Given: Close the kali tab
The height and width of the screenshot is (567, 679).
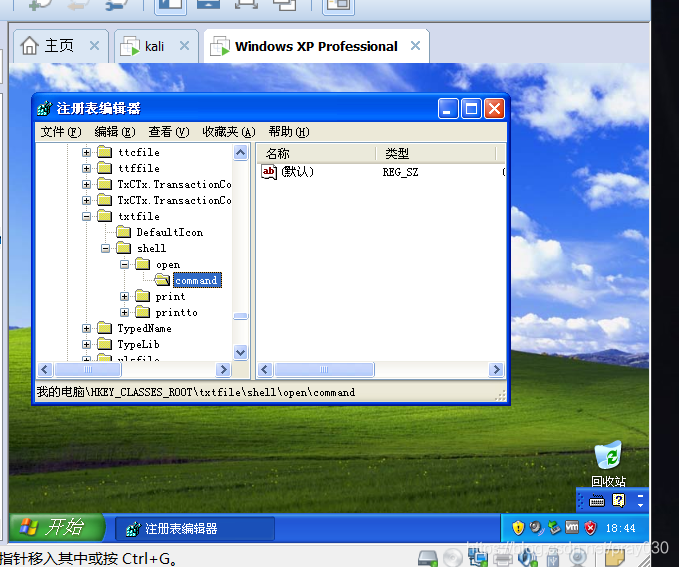Looking at the screenshot, I should pos(184,45).
